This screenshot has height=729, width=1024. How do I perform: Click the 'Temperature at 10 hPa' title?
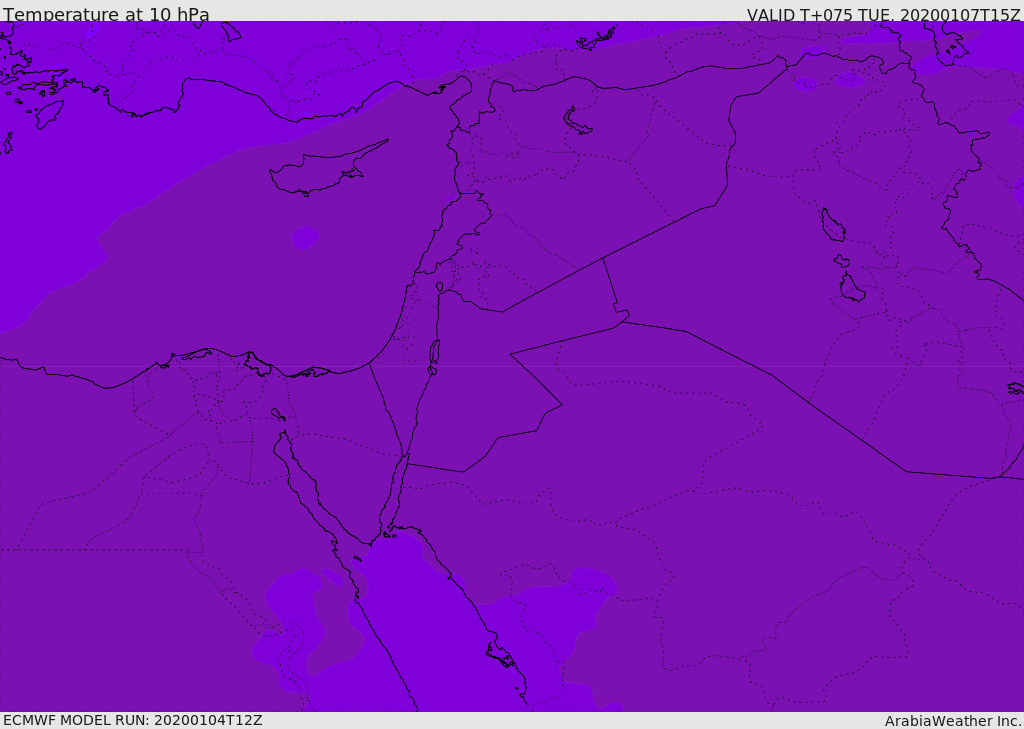[x=106, y=14]
